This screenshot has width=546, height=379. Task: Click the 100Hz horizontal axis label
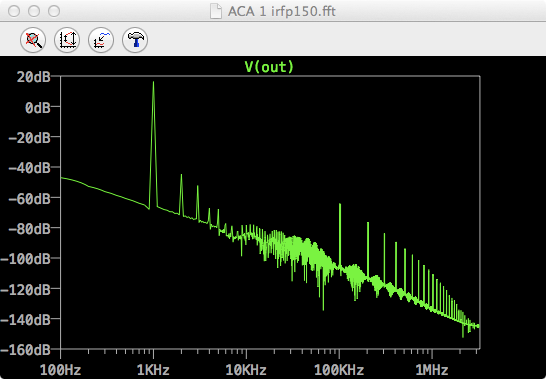pyautogui.click(x=61, y=370)
